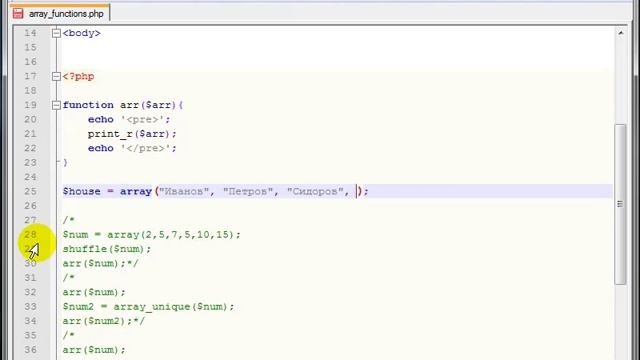Viewport: 640px width, 360px height.
Task: Collapse the <body> fold marker on line 14
Action: [x=56, y=33]
